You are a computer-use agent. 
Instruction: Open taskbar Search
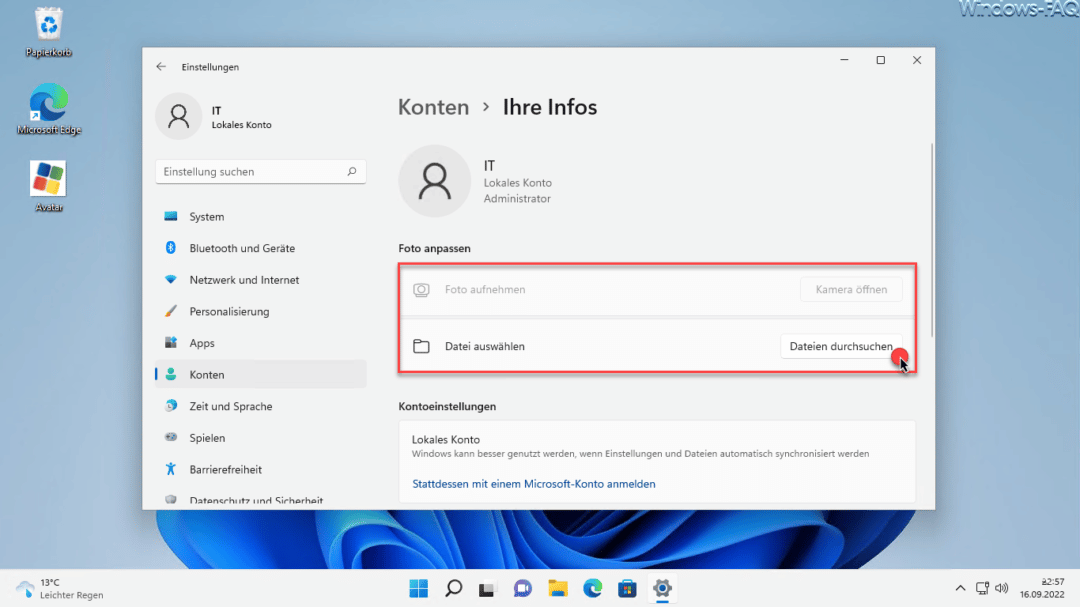click(x=453, y=588)
